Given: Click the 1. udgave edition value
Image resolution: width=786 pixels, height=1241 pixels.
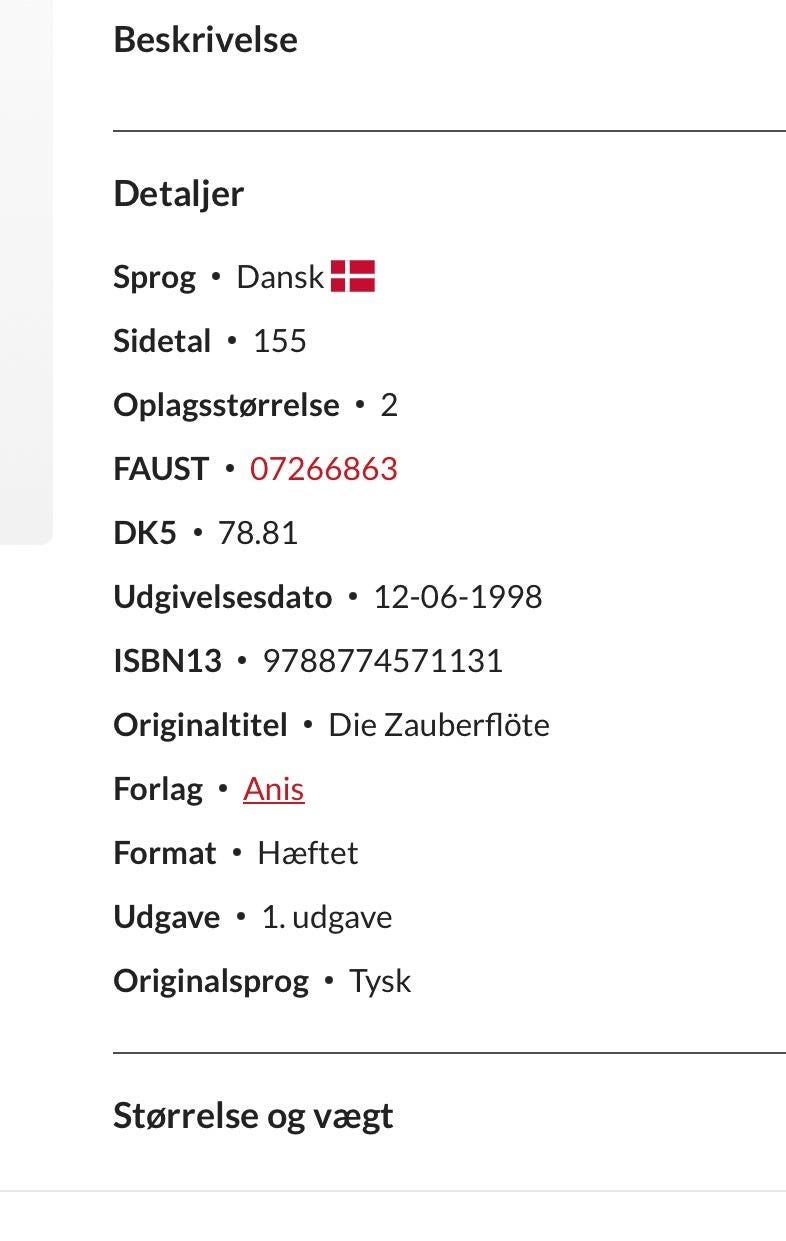Looking at the screenshot, I should click(x=326, y=917).
